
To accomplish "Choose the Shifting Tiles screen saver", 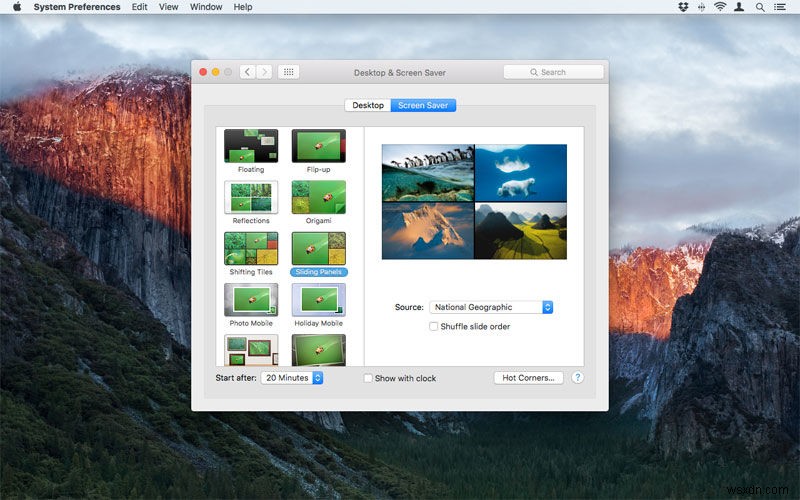I will (x=251, y=248).
